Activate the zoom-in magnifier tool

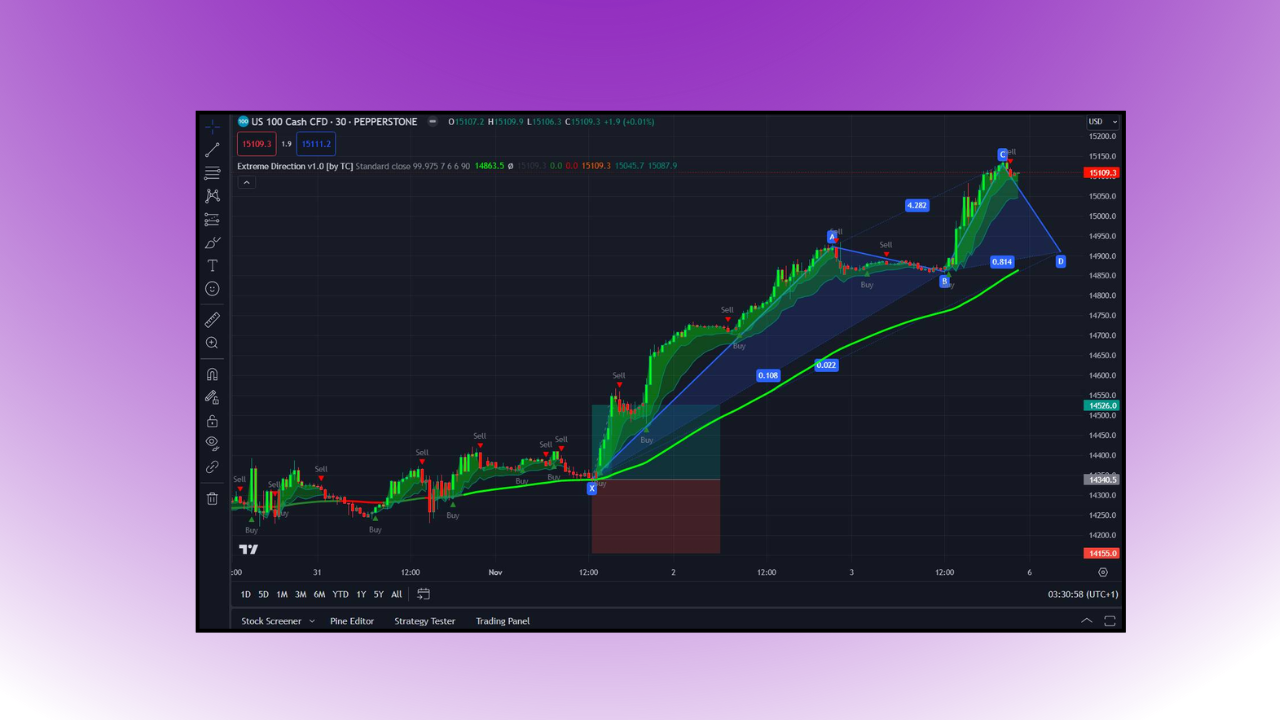[212, 343]
